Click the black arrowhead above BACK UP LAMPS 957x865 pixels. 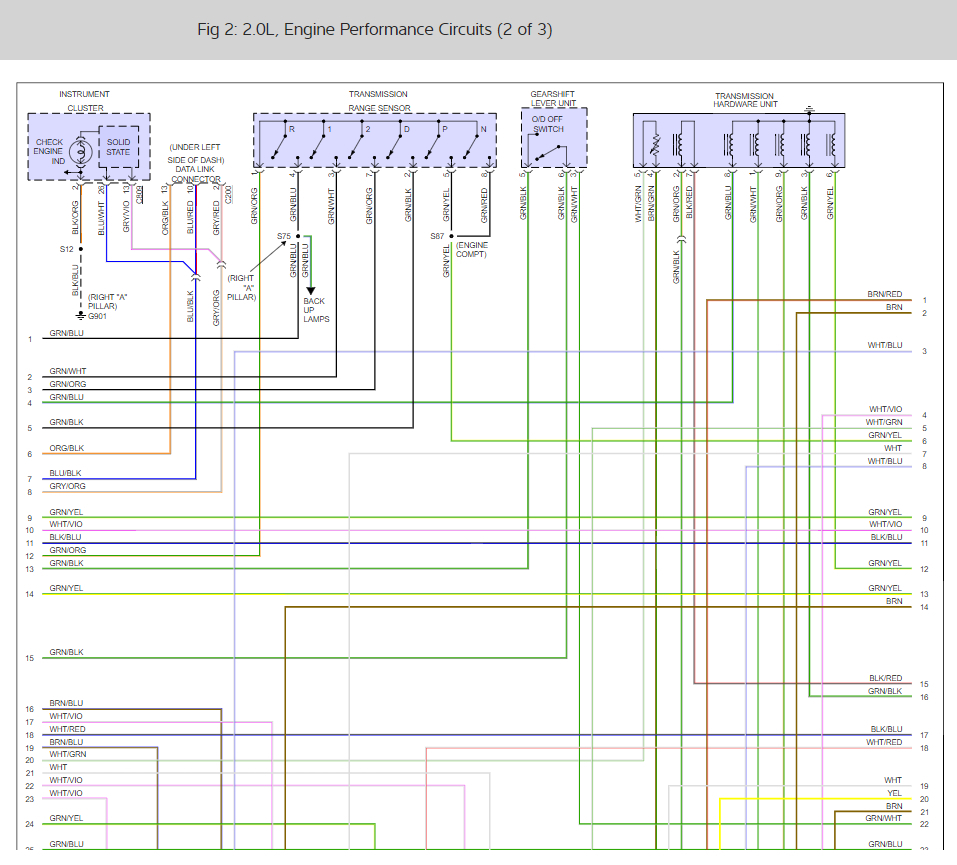click(x=310, y=291)
